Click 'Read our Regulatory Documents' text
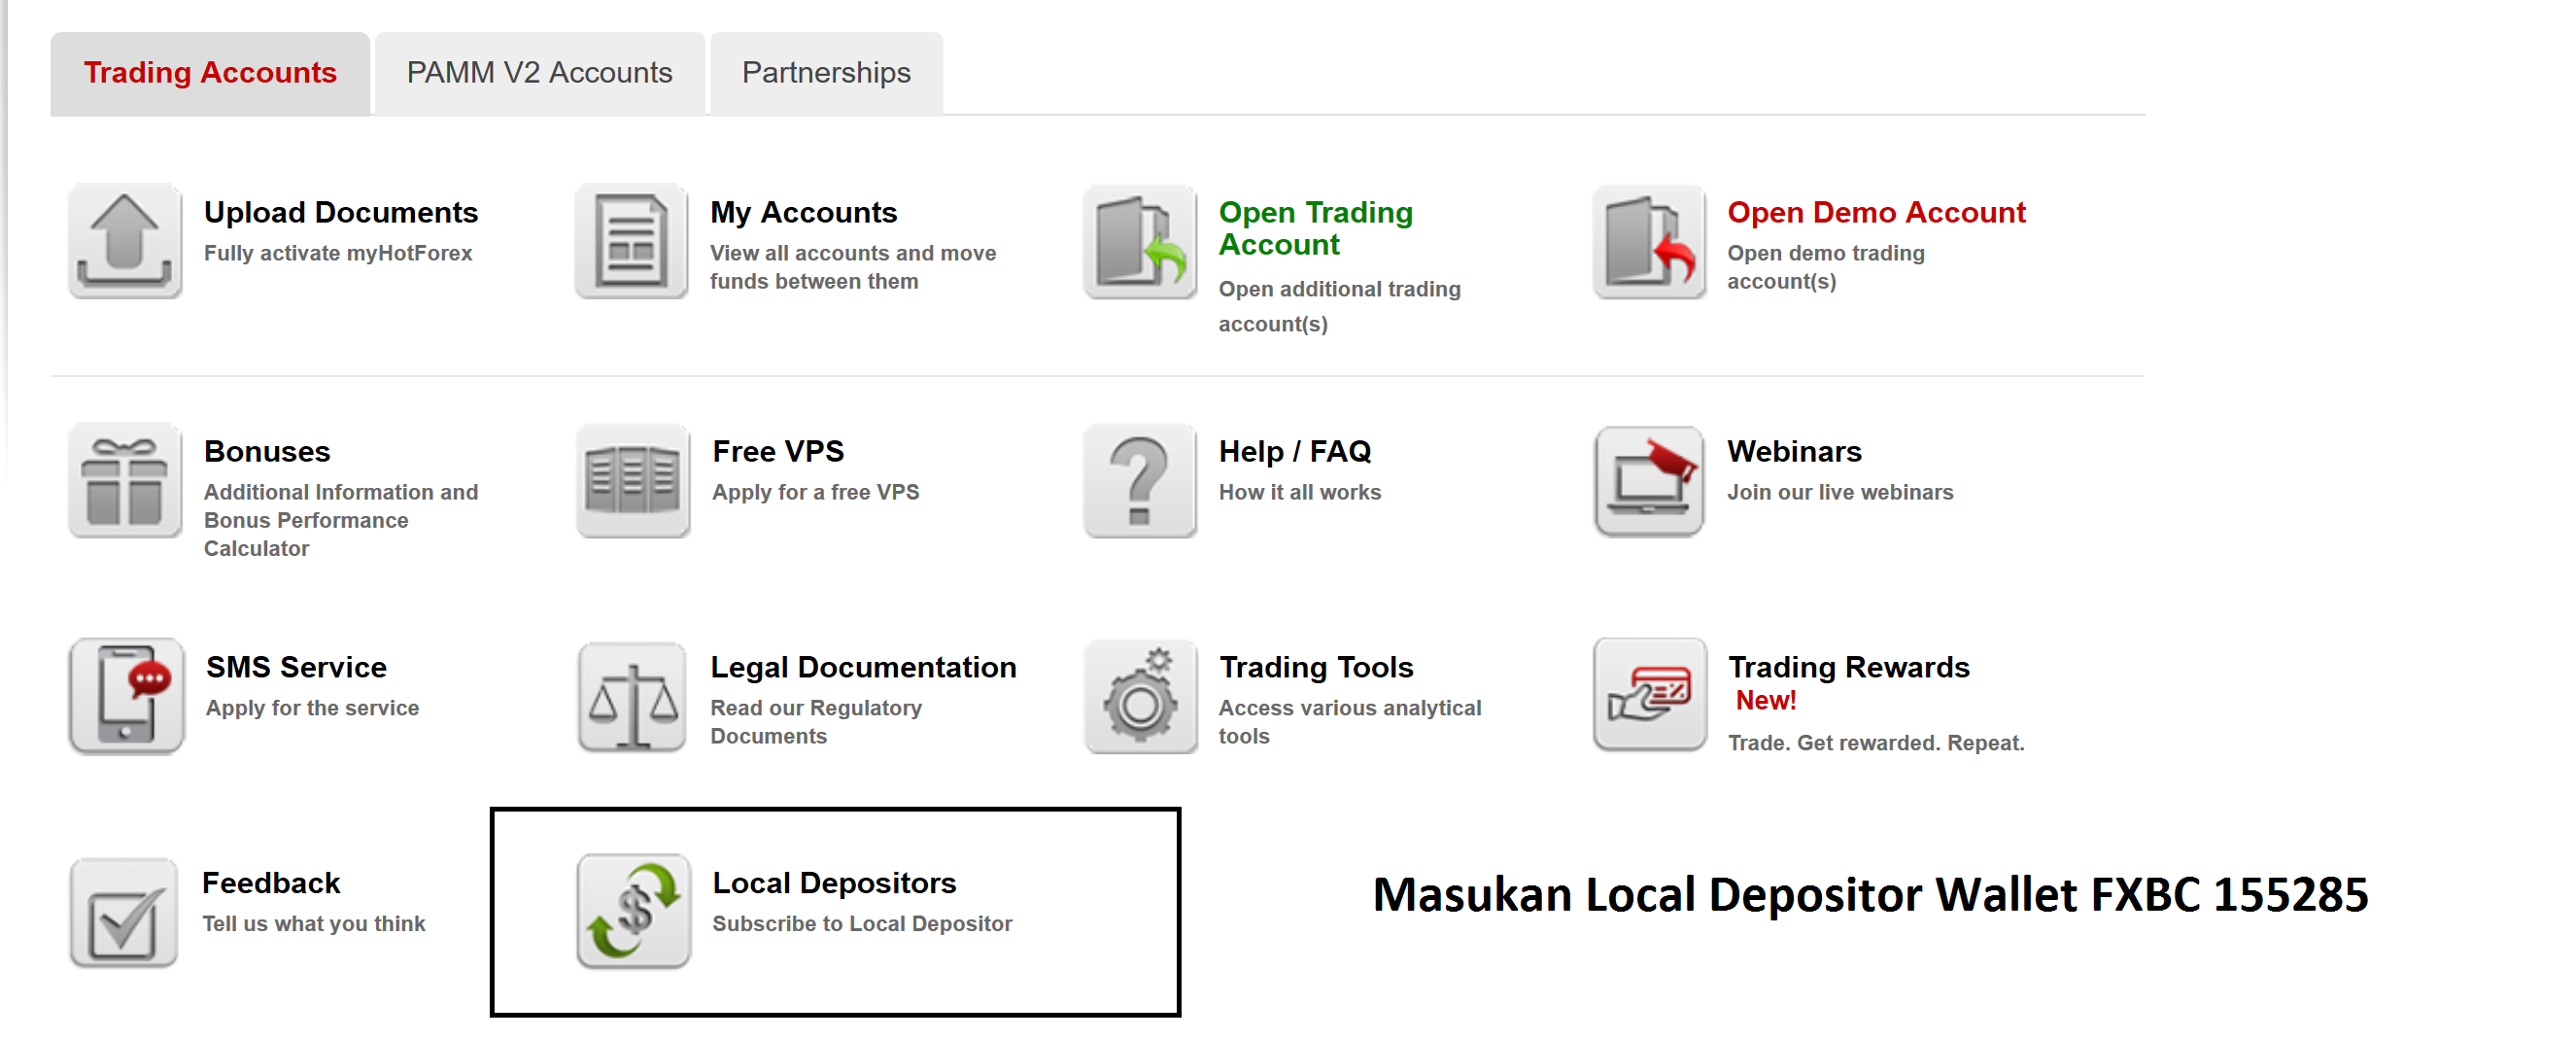This screenshot has width=2576, height=1039. tap(816, 722)
